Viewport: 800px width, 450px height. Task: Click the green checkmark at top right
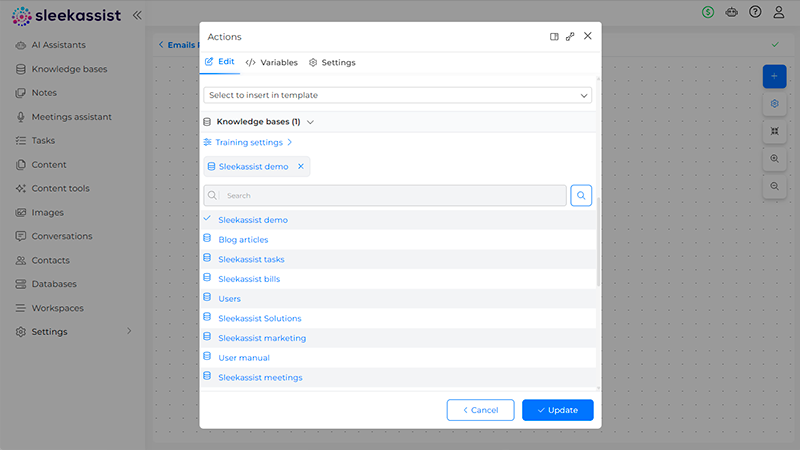coord(775,45)
